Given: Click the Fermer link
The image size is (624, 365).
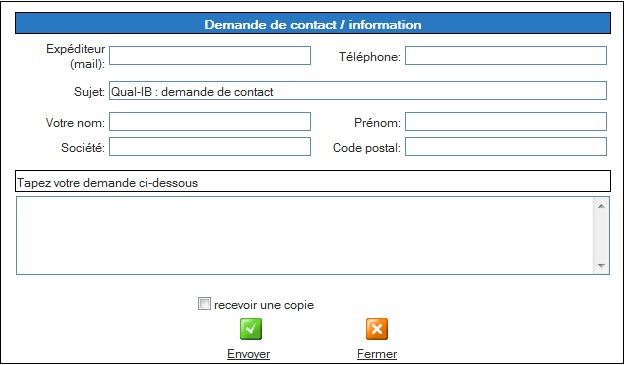Looking at the screenshot, I should tap(377, 354).
